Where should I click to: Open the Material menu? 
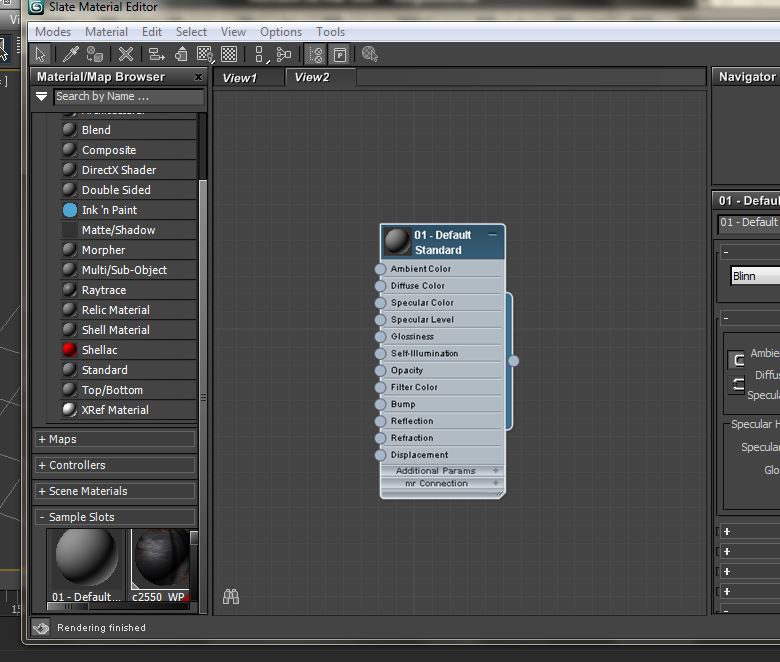(x=106, y=32)
